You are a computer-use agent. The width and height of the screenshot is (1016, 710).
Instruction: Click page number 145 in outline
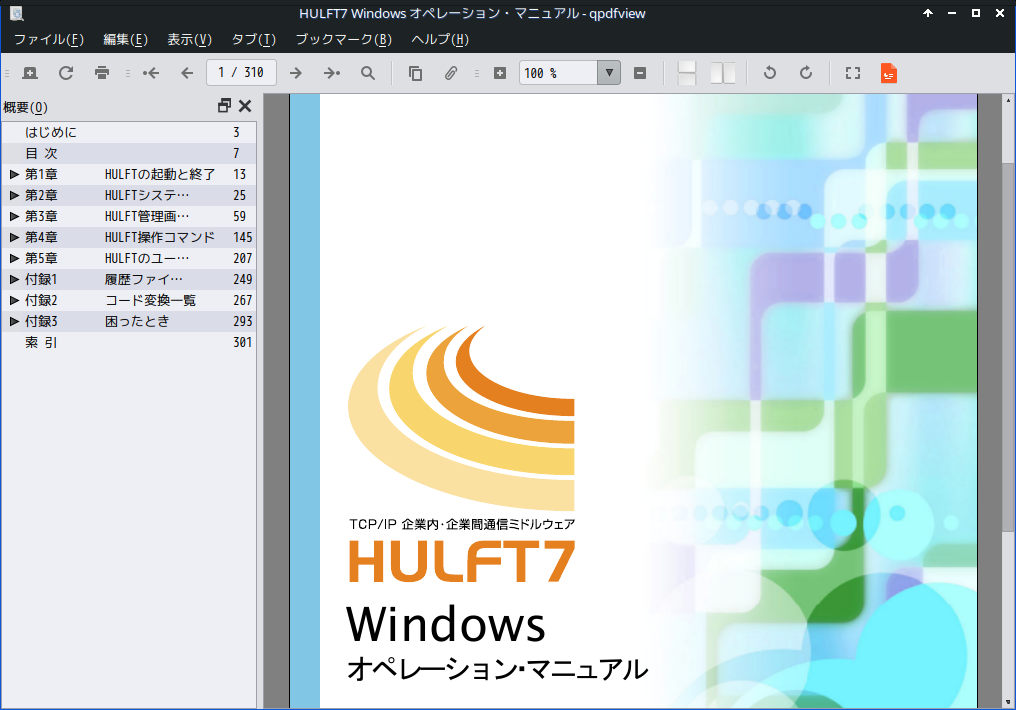tap(242, 237)
